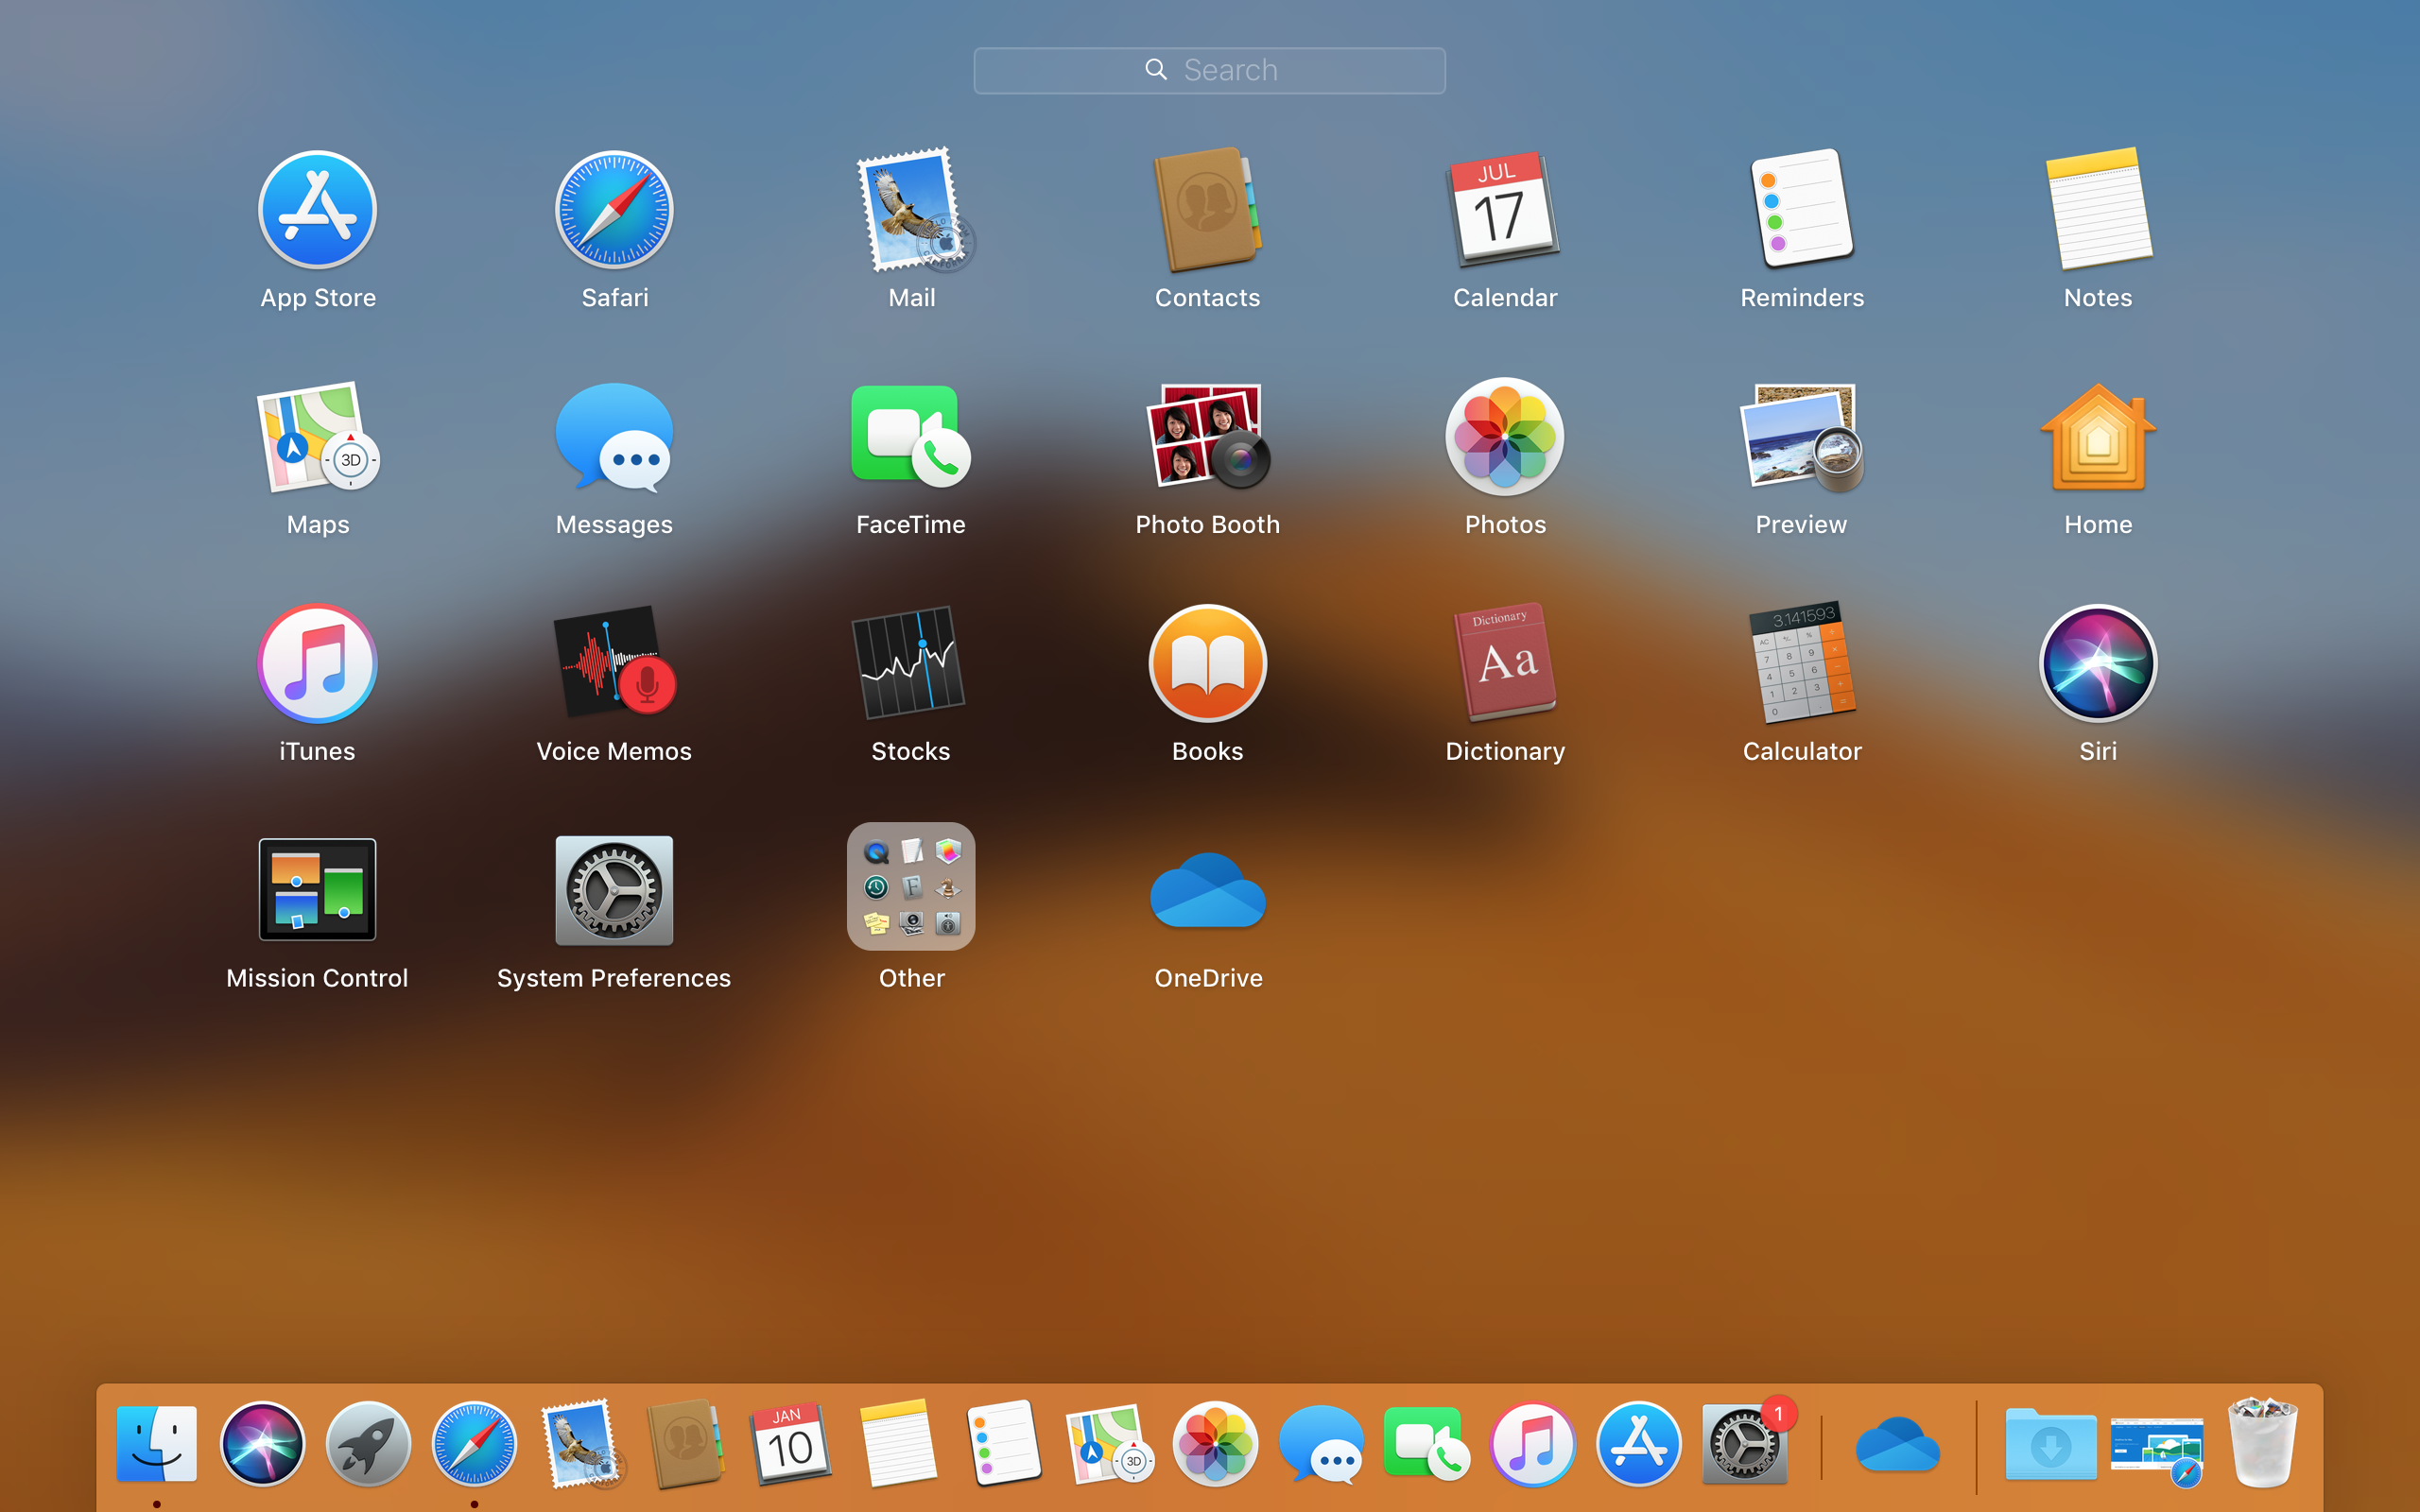
Task: Launch the Stocks app
Action: [x=910, y=663]
